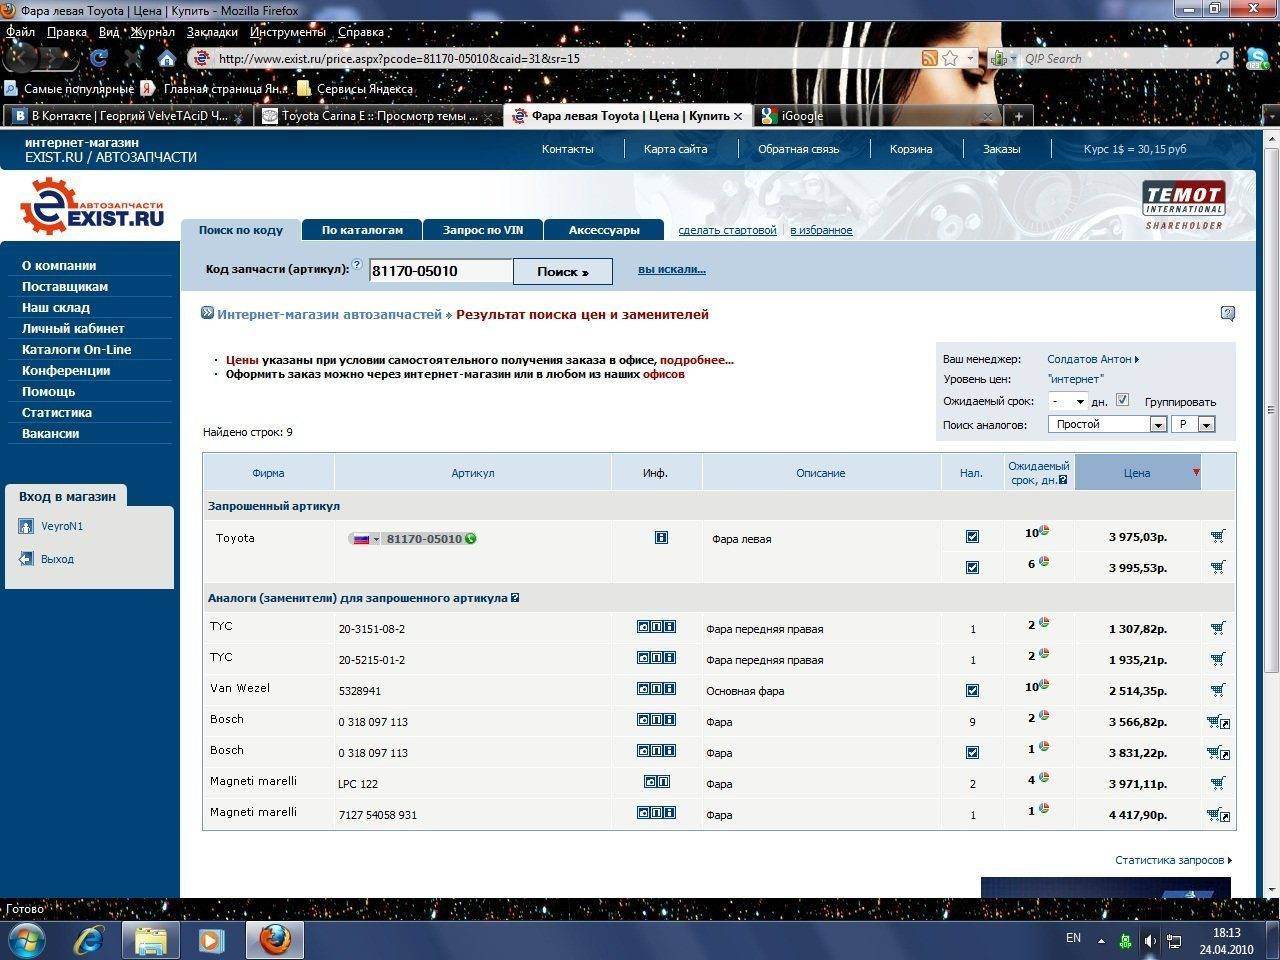Click the Поиск search button
The height and width of the screenshot is (960, 1280).
tap(562, 271)
